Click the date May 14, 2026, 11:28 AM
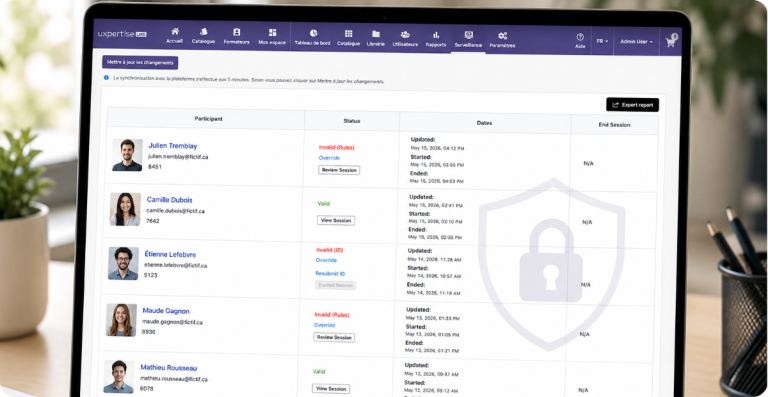This screenshot has height=397, width=768. coord(434,259)
